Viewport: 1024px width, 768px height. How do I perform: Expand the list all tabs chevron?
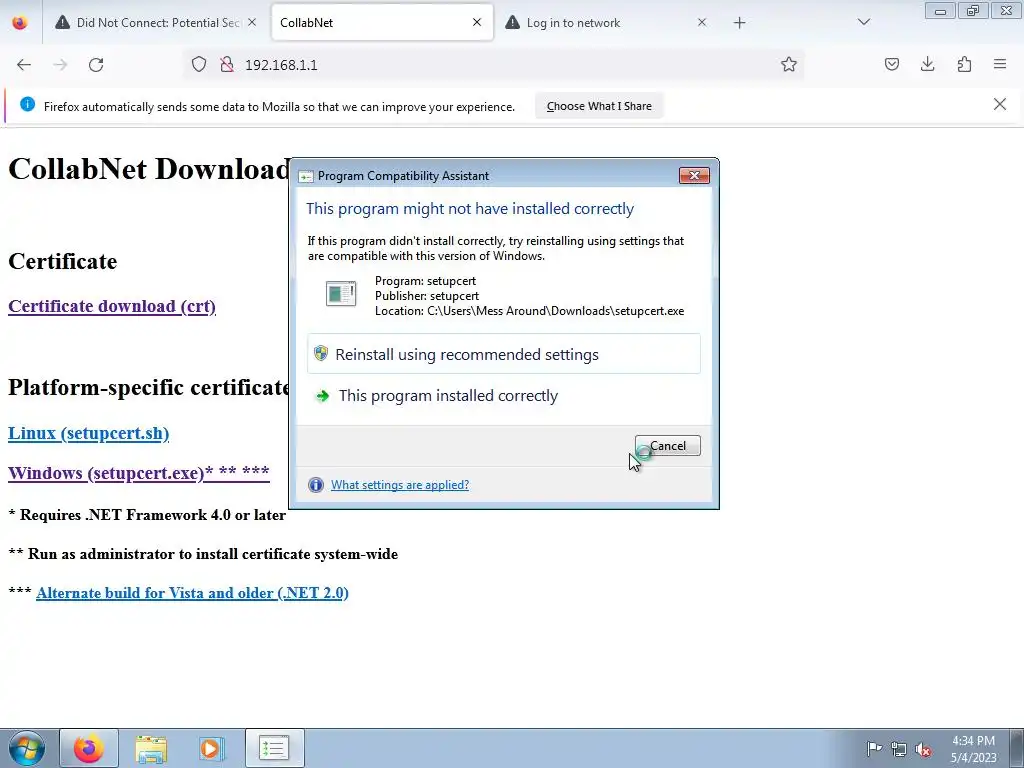pos(863,22)
